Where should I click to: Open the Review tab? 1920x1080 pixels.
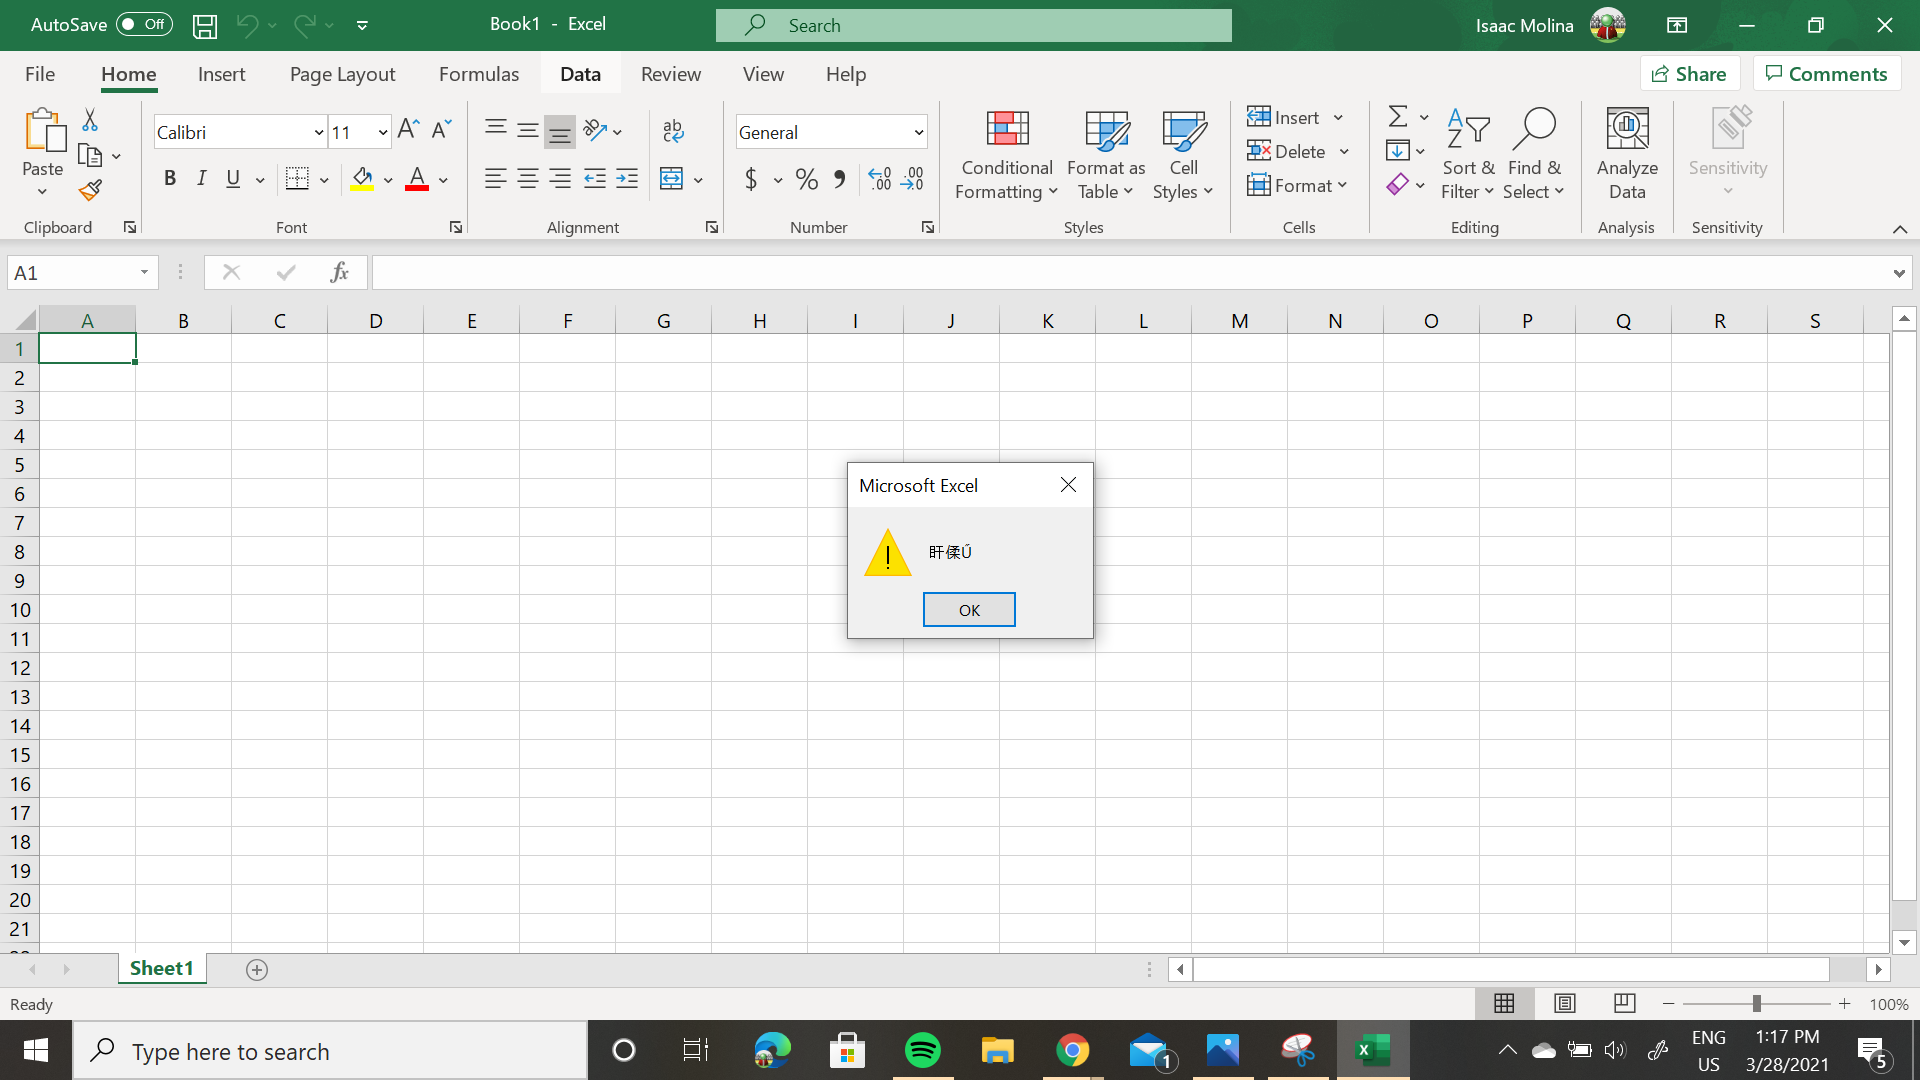point(670,73)
